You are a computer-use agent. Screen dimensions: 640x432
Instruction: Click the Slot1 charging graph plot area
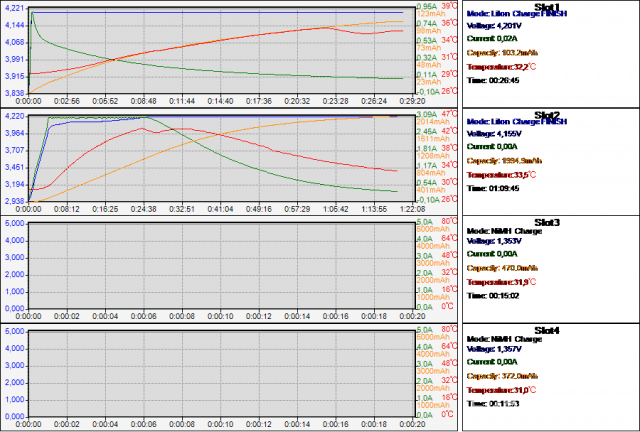(222, 51)
